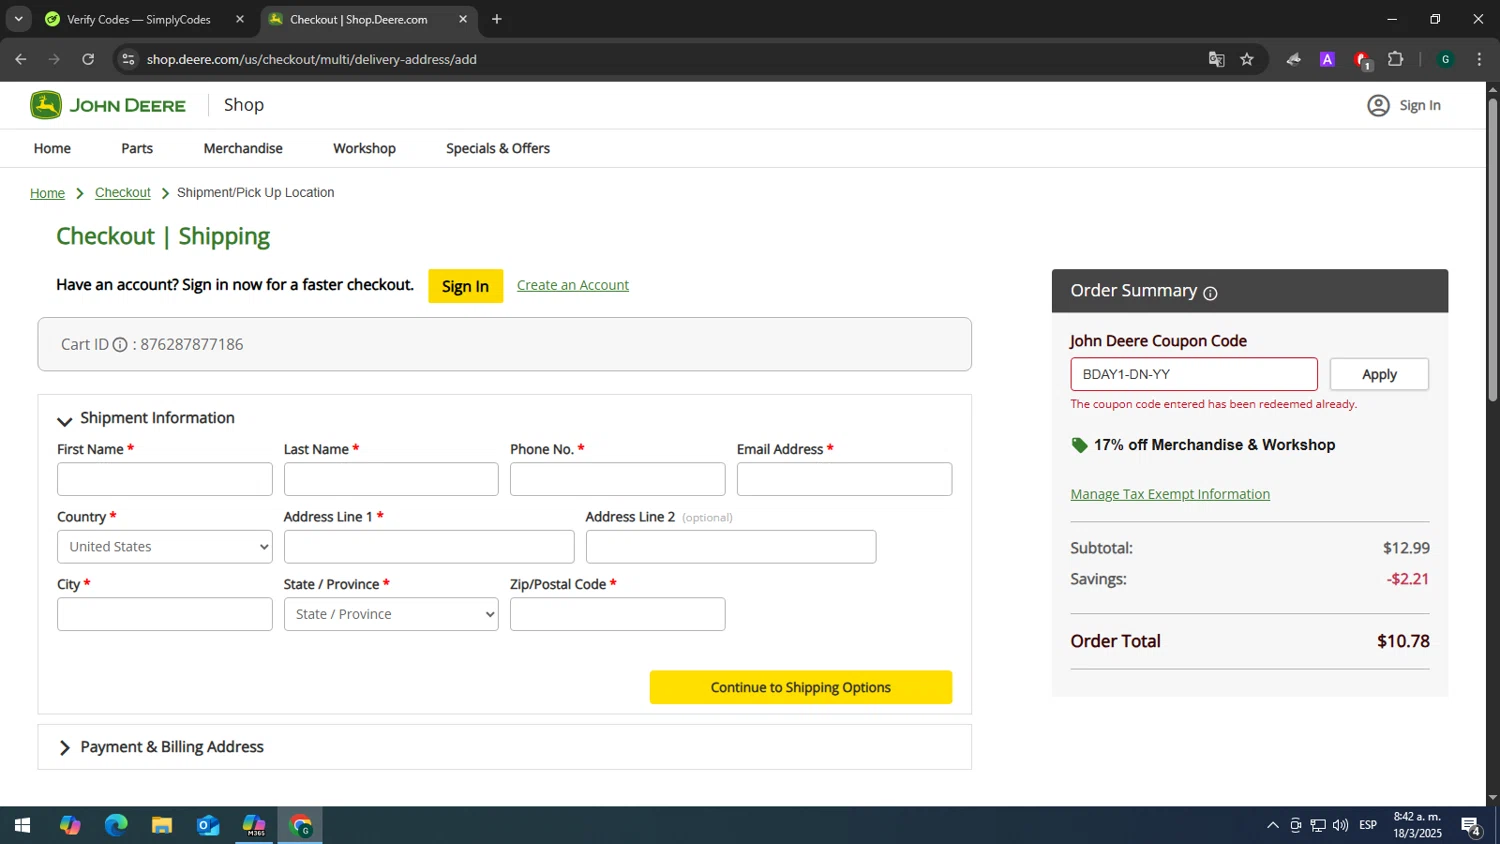Open the Chrome profile G avatar
Screen dimensions: 1500x844
click(x=1445, y=59)
